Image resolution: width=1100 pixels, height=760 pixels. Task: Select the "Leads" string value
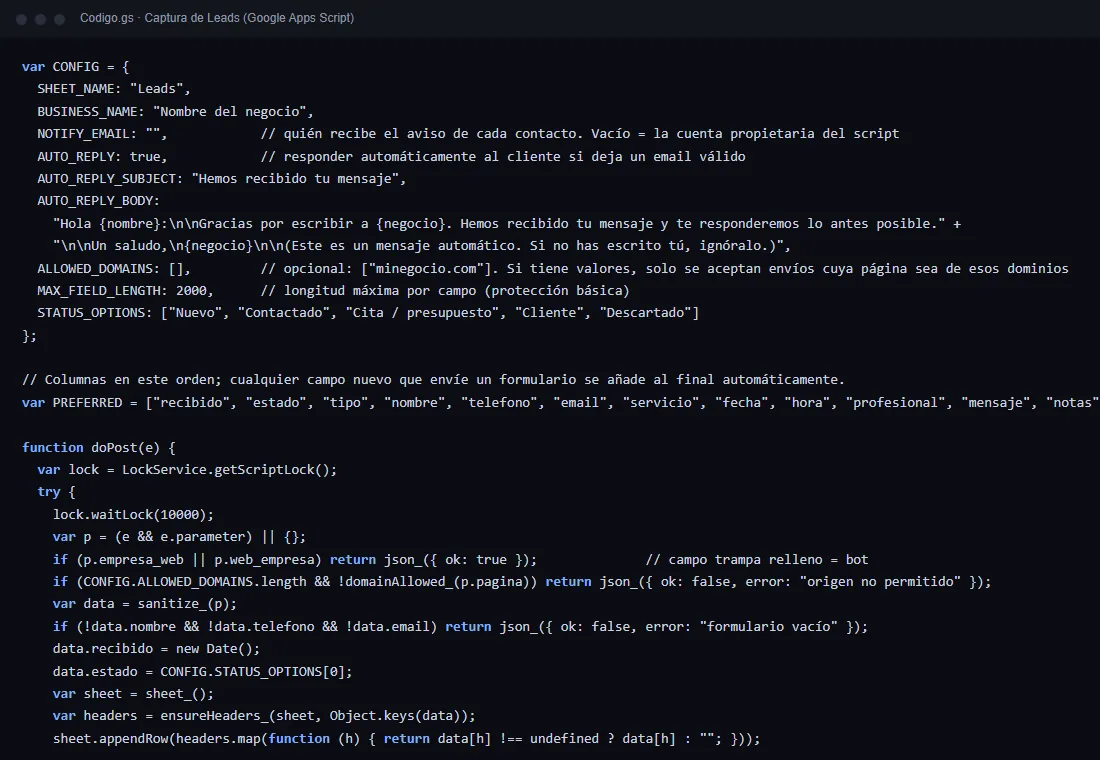(x=157, y=88)
